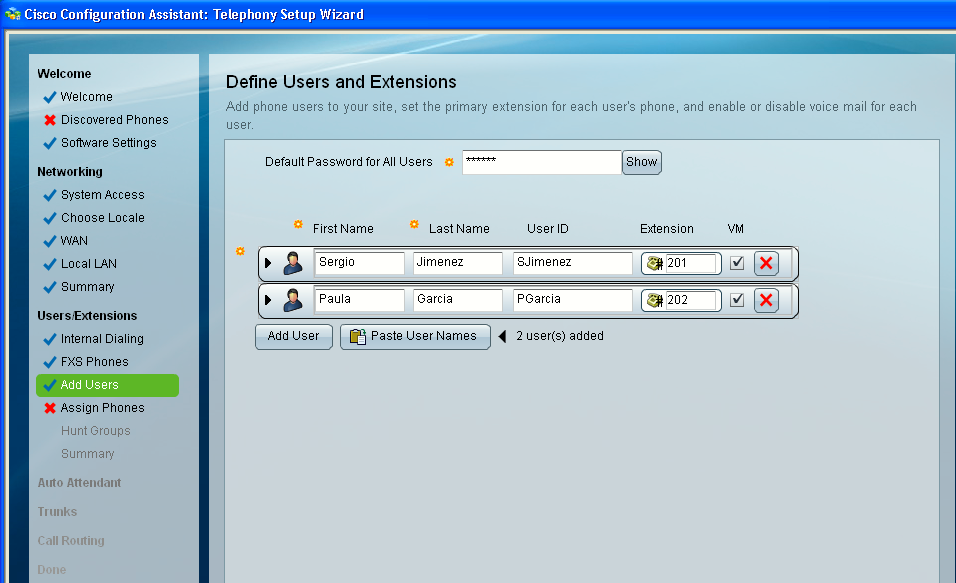Click the Auto Attendant section
Screen dimensions: 956x583
(79, 483)
